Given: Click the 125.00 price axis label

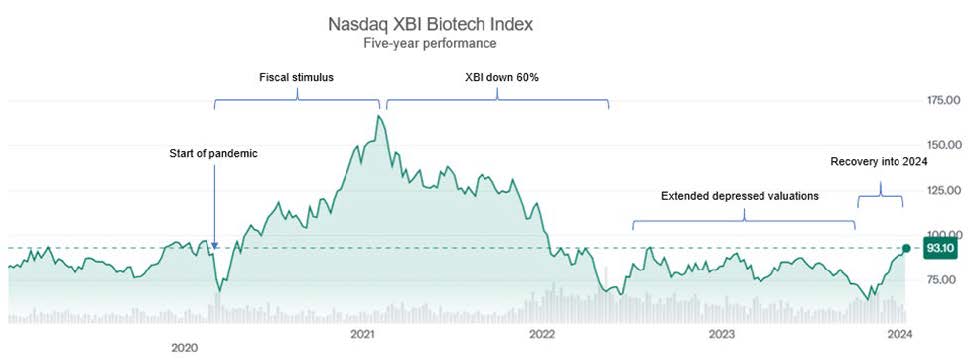Looking at the screenshot, I should tap(943, 190).
